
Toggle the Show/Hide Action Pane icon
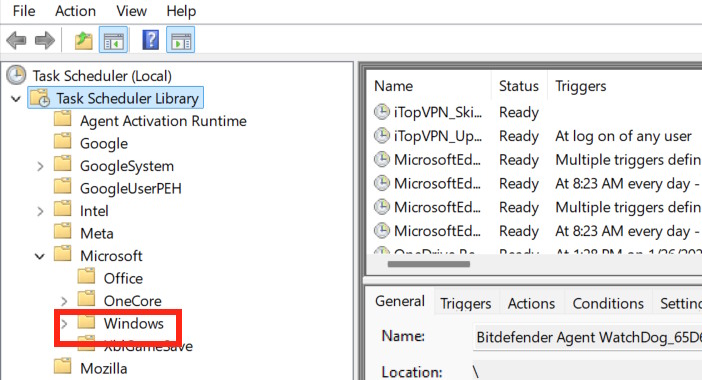tap(180, 40)
